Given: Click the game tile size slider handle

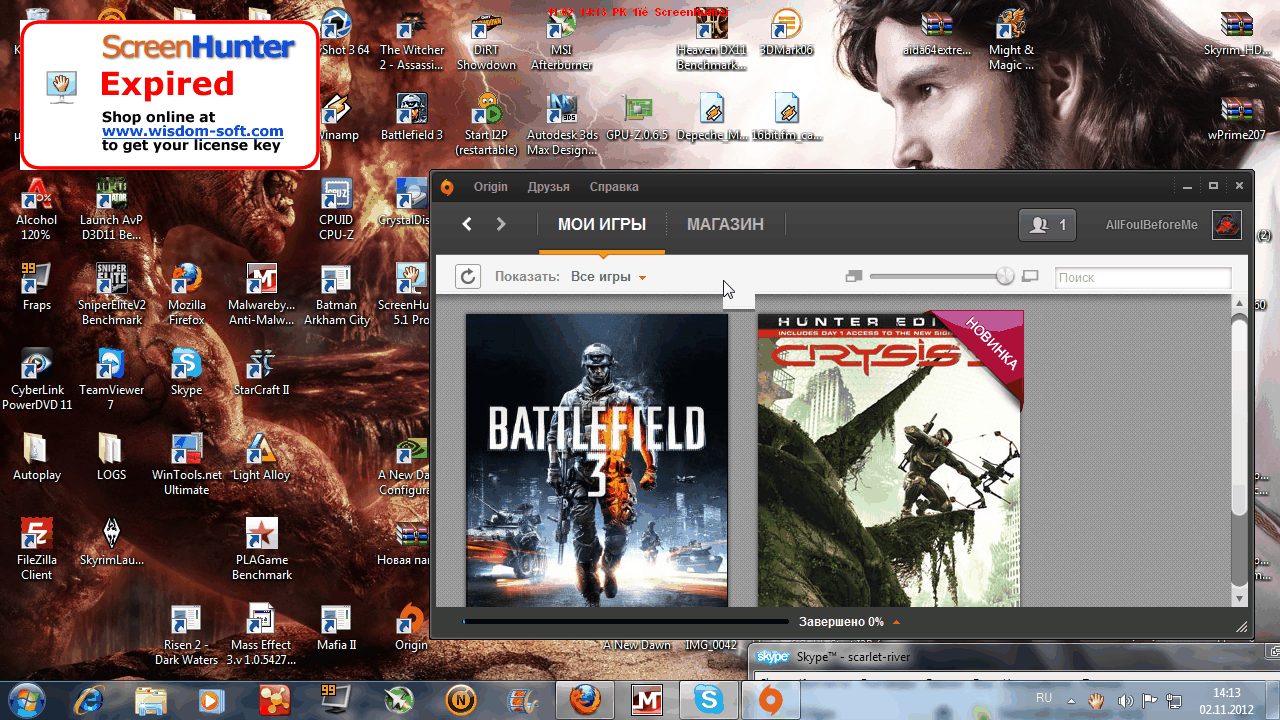Looking at the screenshot, I should tap(1005, 277).
